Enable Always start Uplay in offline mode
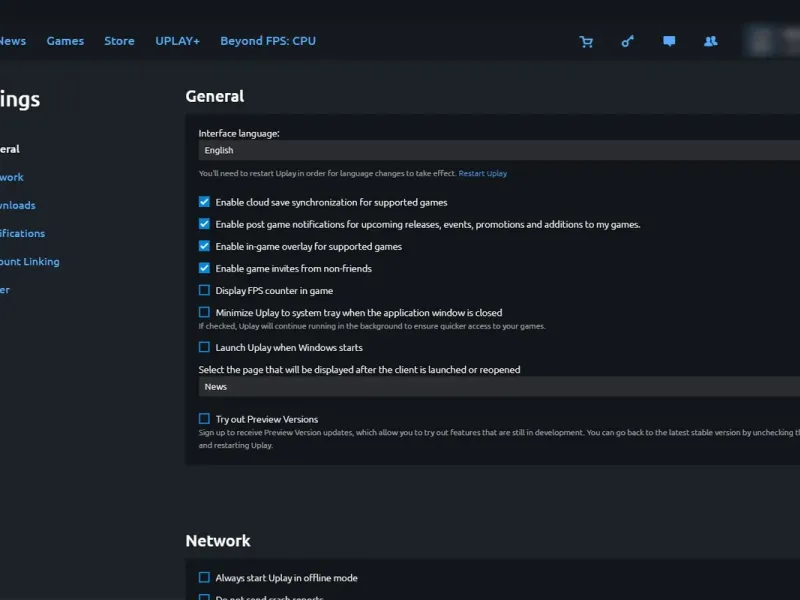 (204, 578)
